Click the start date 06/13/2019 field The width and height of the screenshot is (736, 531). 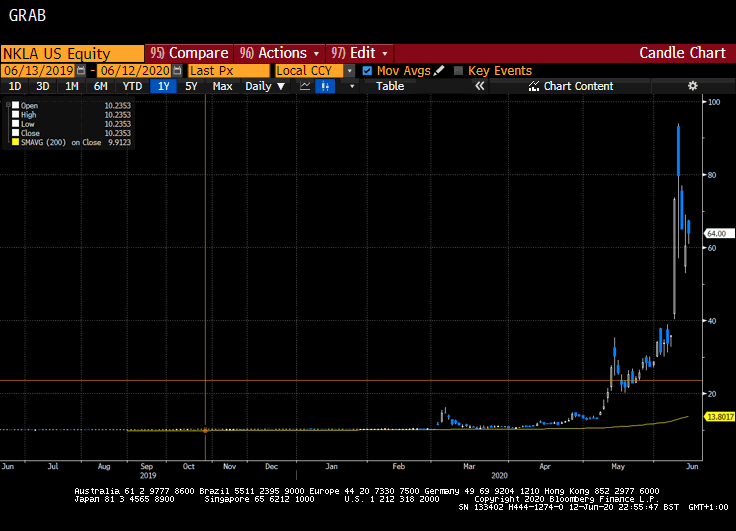(39, 71)
